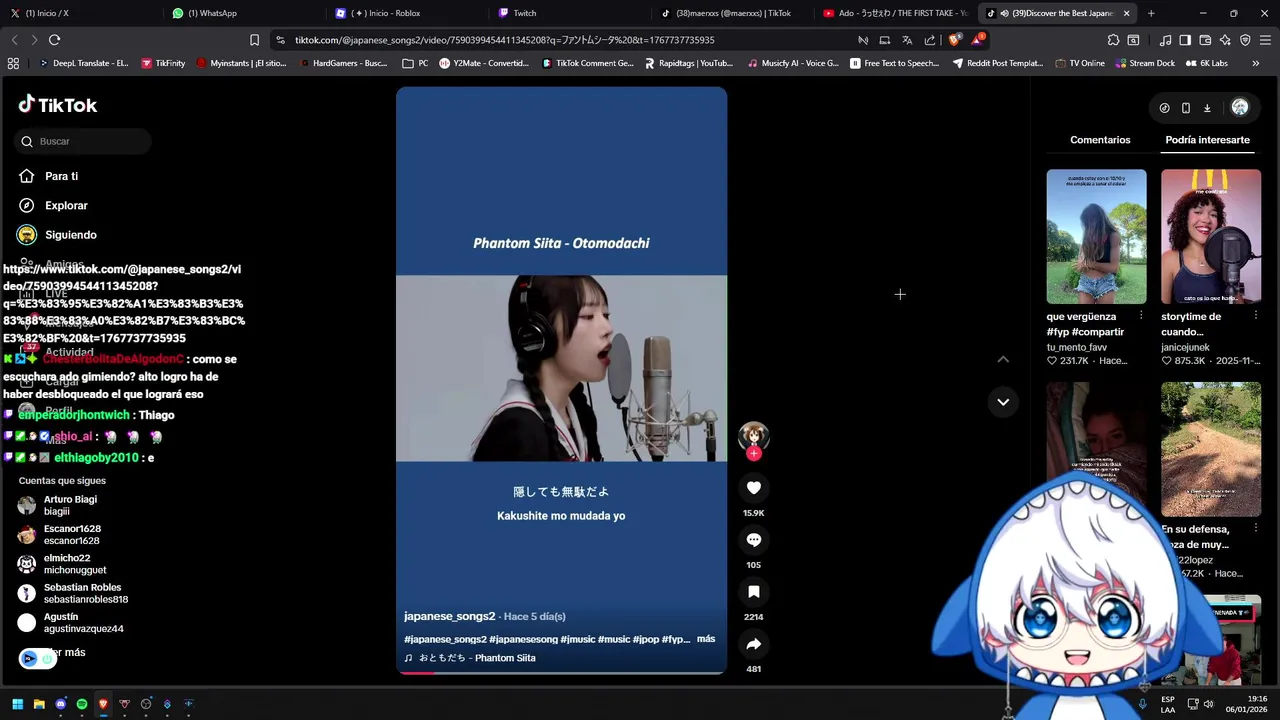Open the 'que vergüenza' video thumbnail
This screenshot has height=720, width=1280.
click(x=1096, y=236)
